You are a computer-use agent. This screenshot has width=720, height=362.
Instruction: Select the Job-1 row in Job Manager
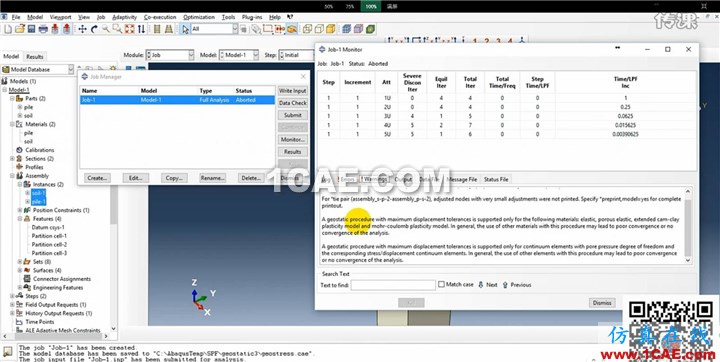[177, 100]
